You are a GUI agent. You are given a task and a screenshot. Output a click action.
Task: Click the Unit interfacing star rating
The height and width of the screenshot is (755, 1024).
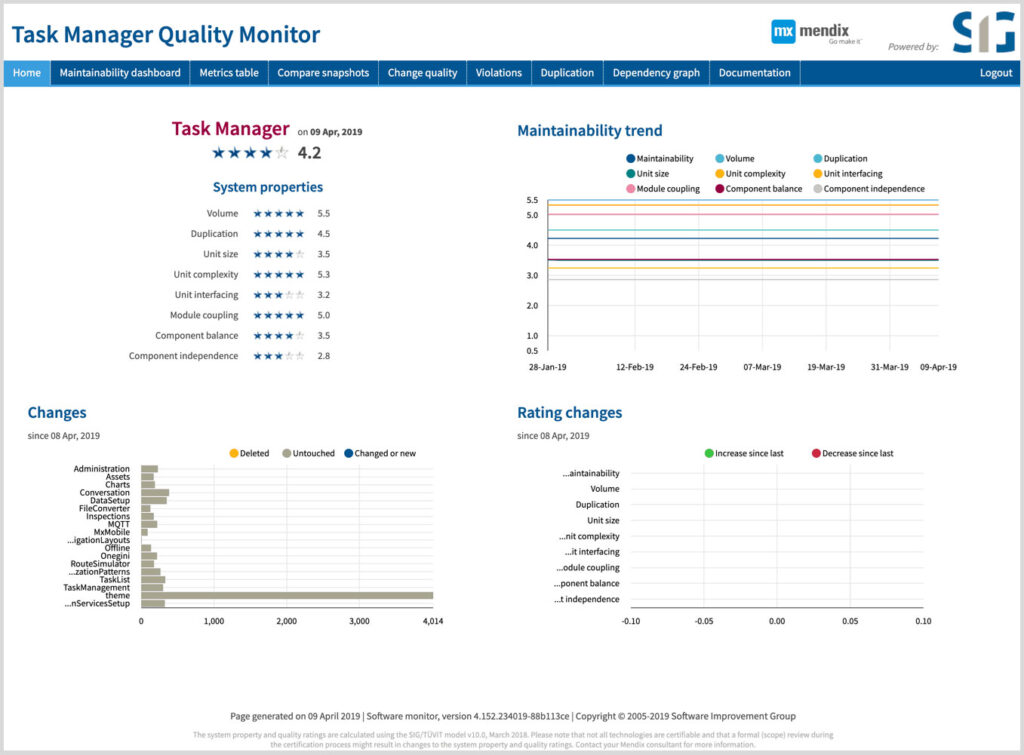click(x=278, y=295)
